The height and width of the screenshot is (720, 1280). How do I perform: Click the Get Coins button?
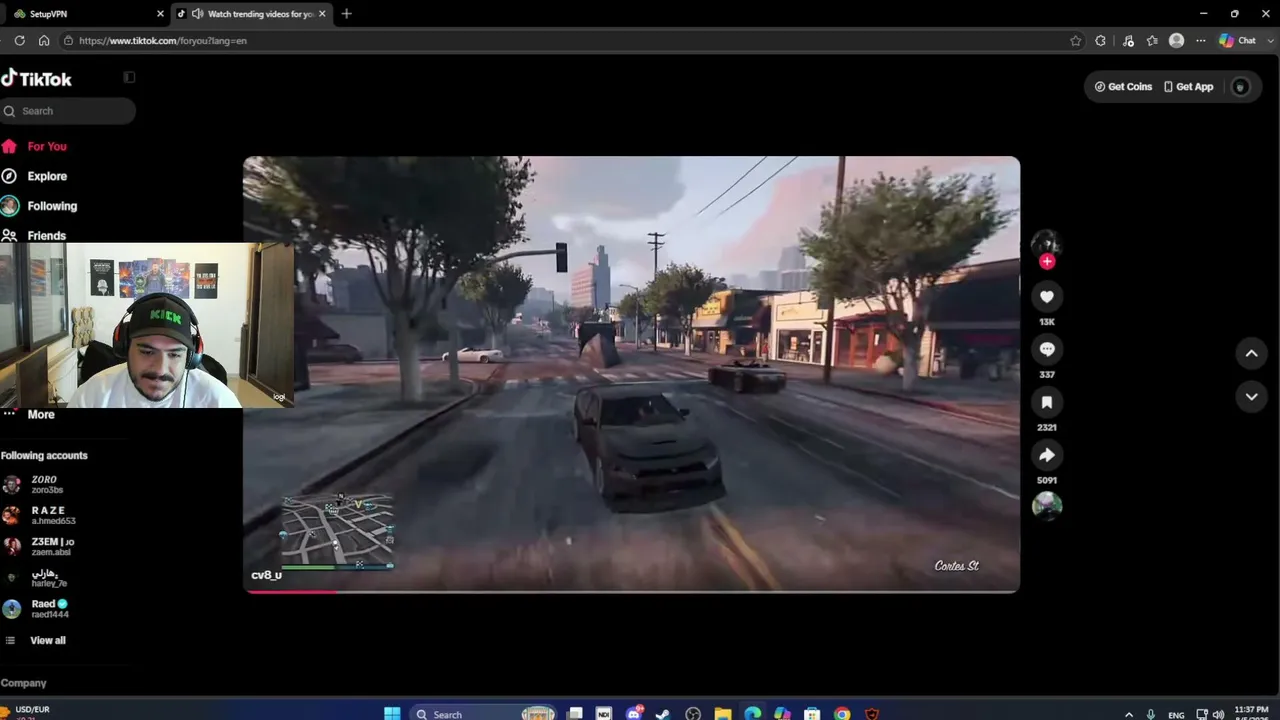click(x=1123, y=87)
